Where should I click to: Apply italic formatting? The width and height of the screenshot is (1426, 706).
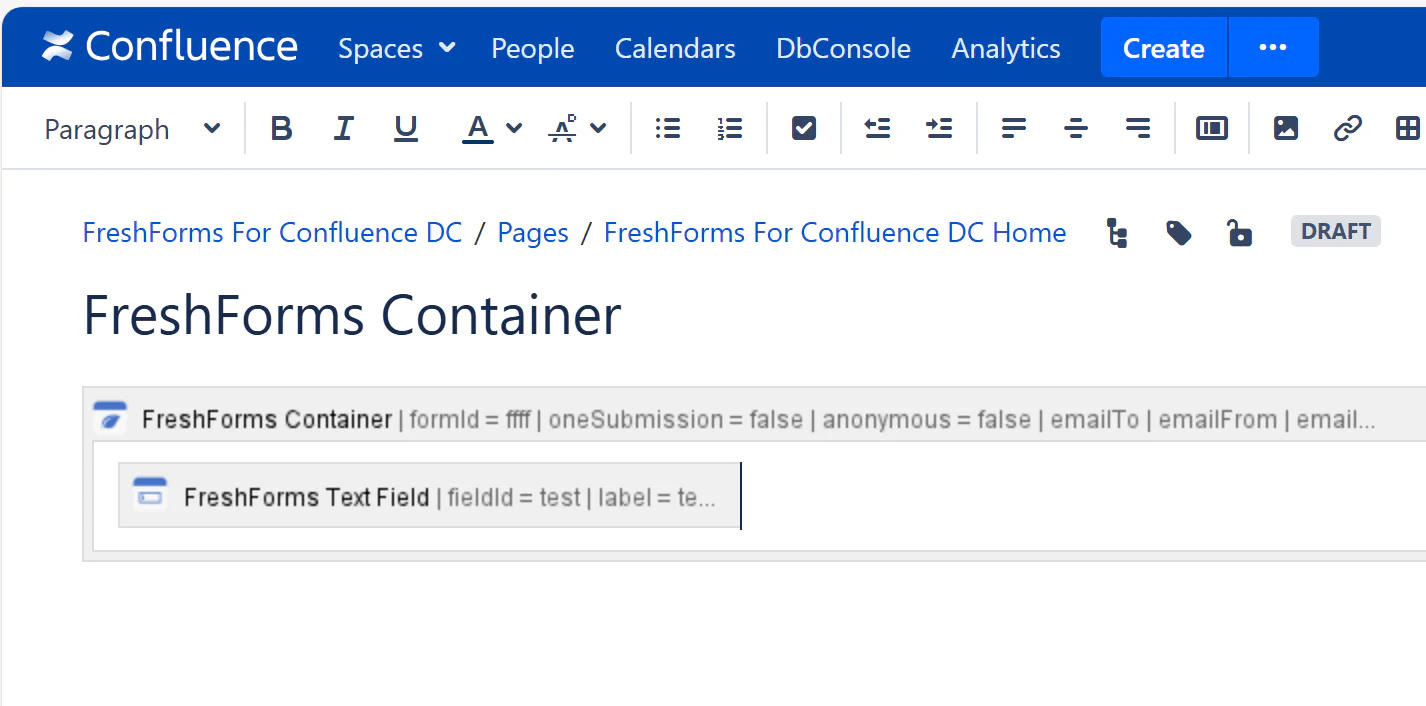343,128
